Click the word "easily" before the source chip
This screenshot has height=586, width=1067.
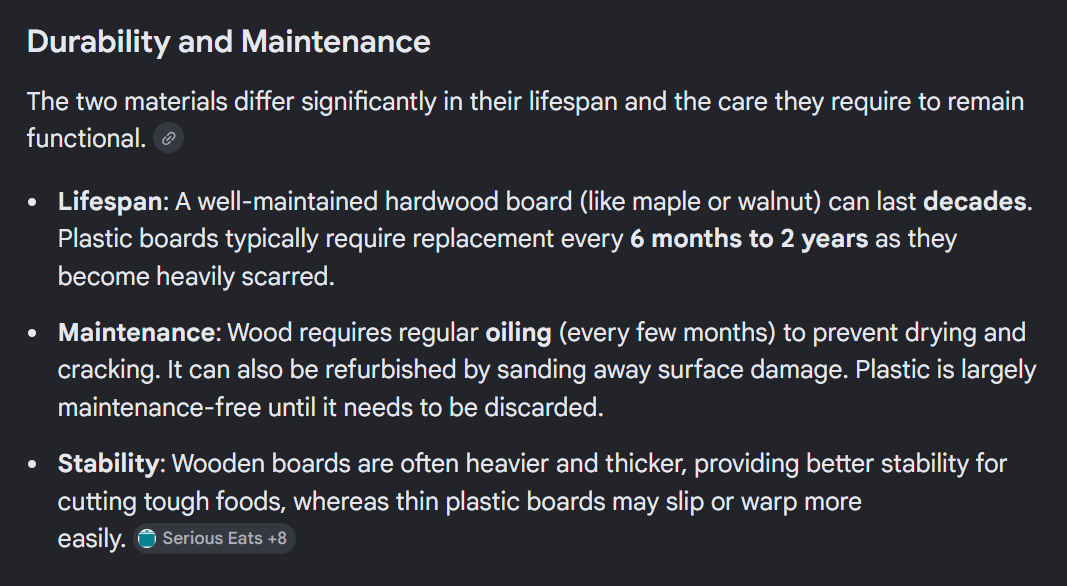(x=88, y=539)
